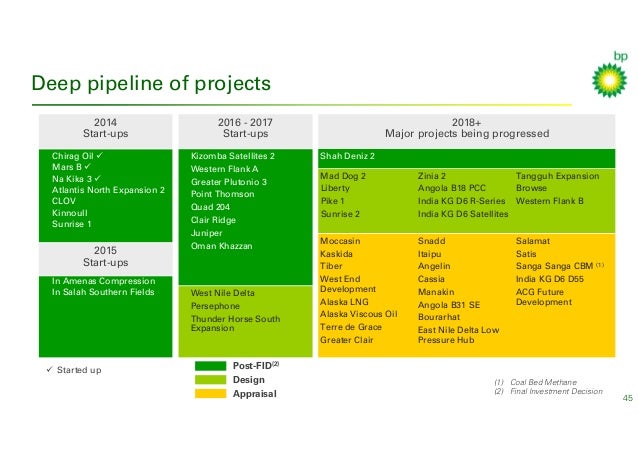Viewport: 638px width, 451px height.
Task: Select 'Cassia' entry
Action: click(x=431, y=279)
